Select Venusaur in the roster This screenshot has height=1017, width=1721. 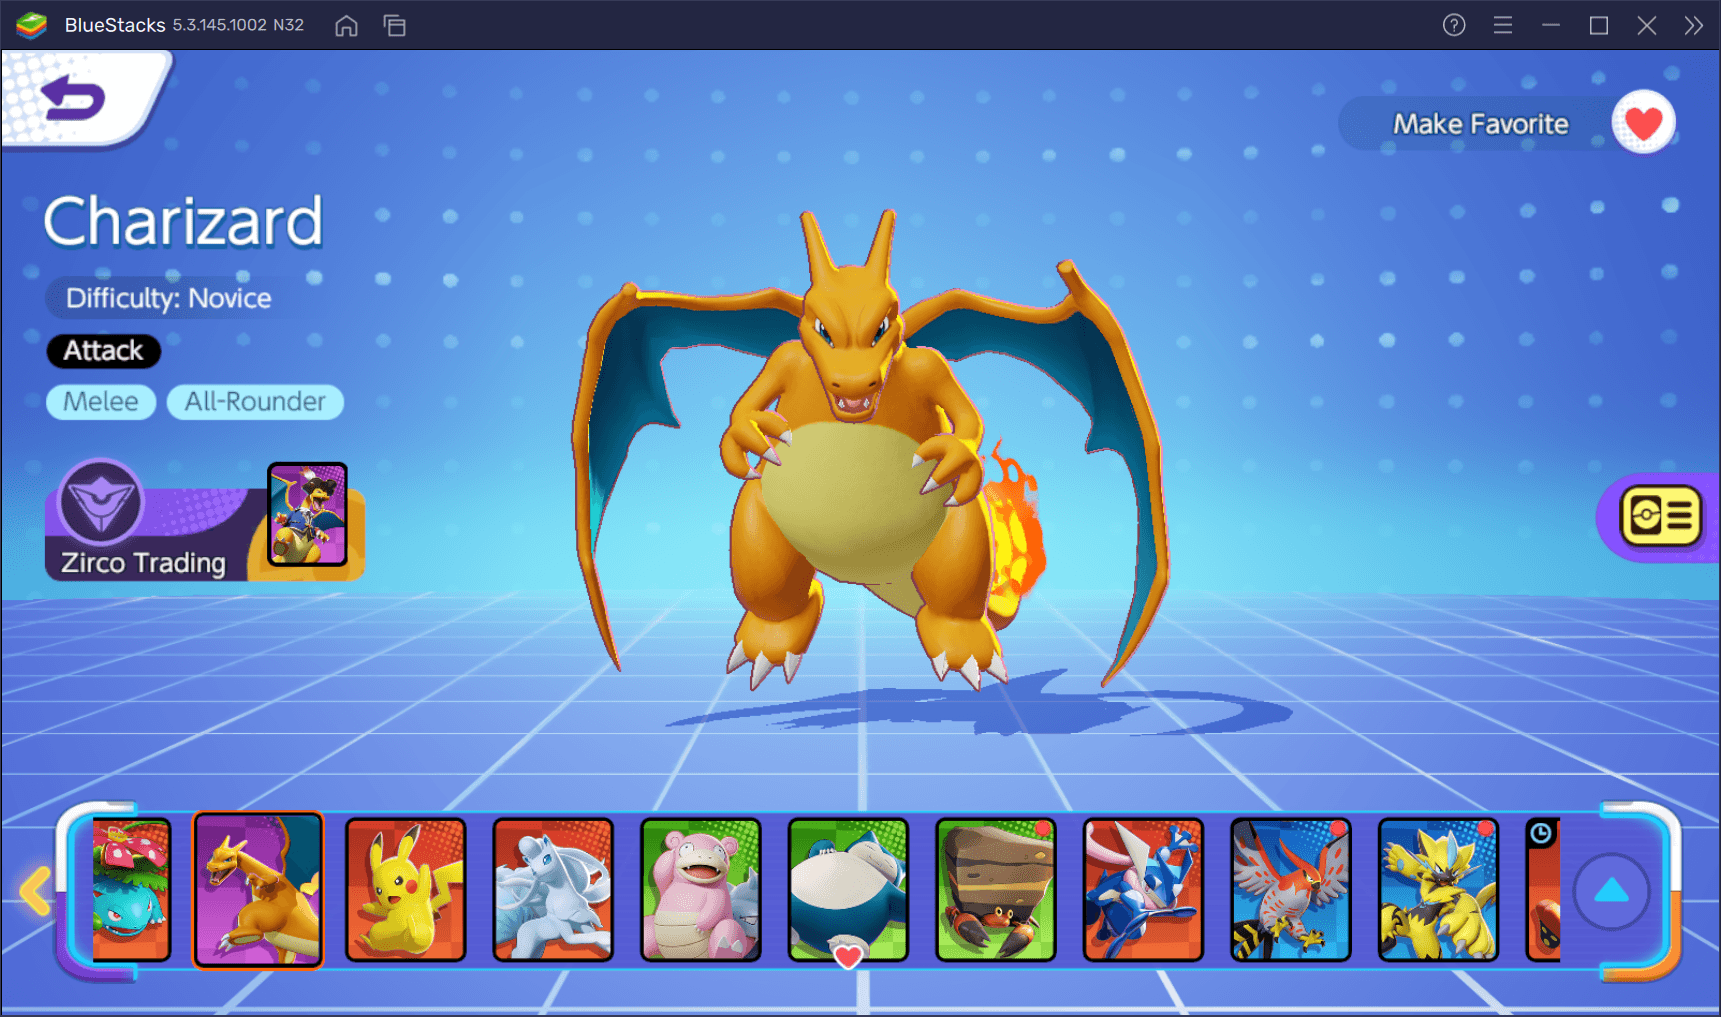click(x=131, y=890)
